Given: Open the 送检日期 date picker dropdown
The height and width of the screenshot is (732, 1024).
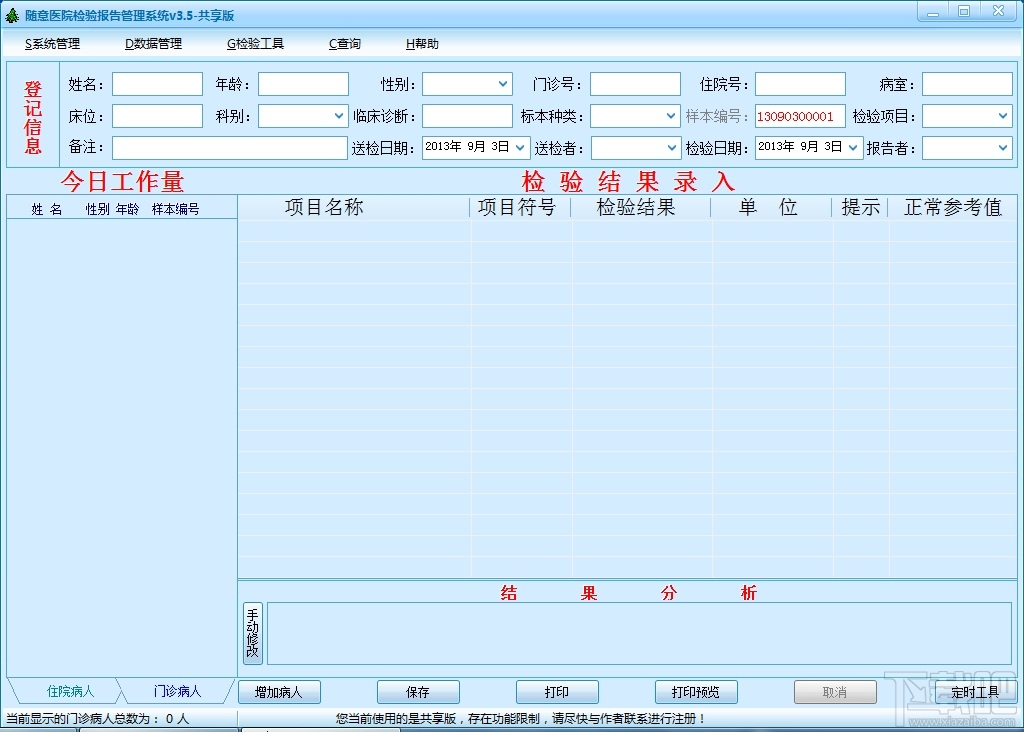Looking at the screenshot, I should click(x=520, y=148).
